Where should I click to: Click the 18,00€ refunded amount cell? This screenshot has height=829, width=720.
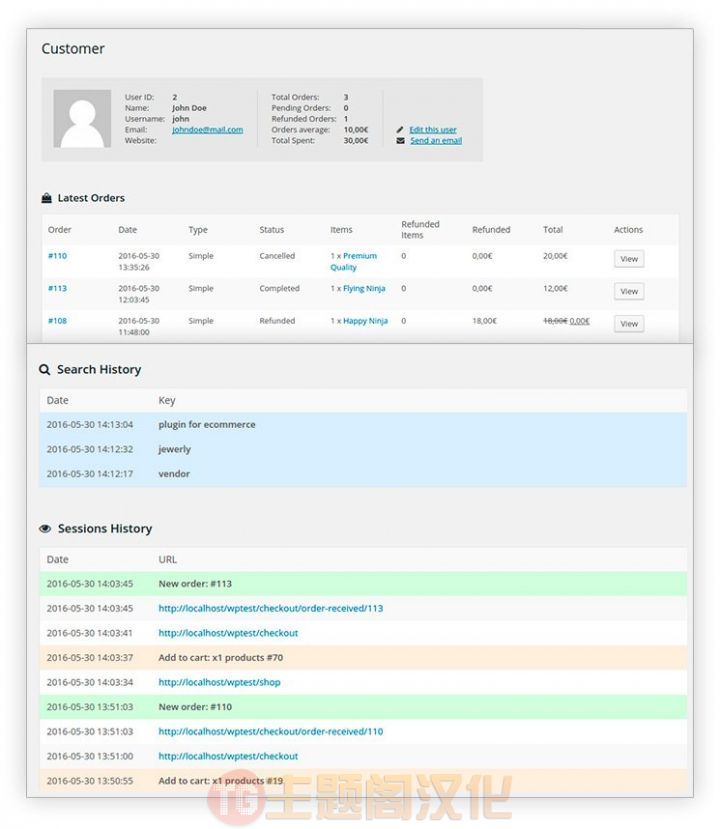[484, 321]
